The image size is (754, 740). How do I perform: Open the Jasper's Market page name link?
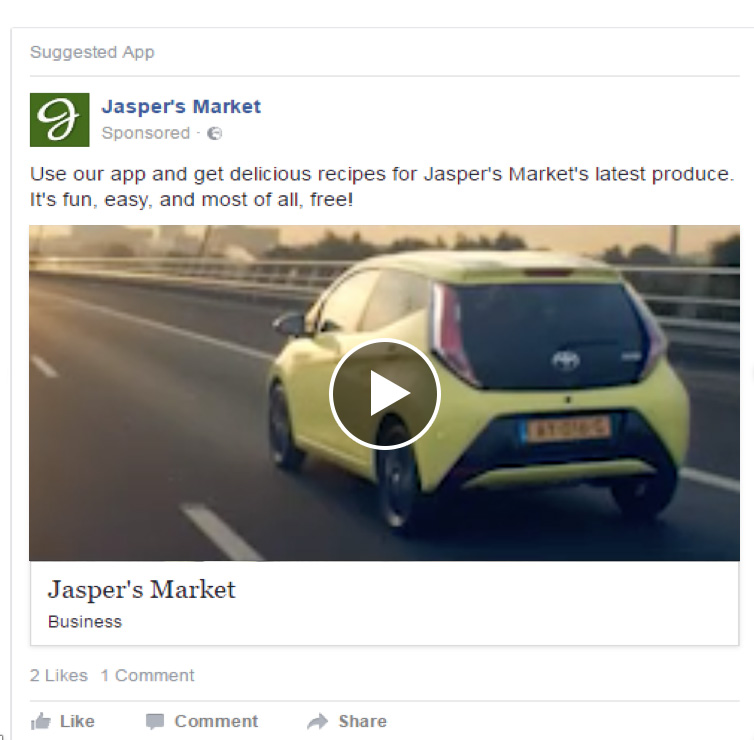click(181, 106)
